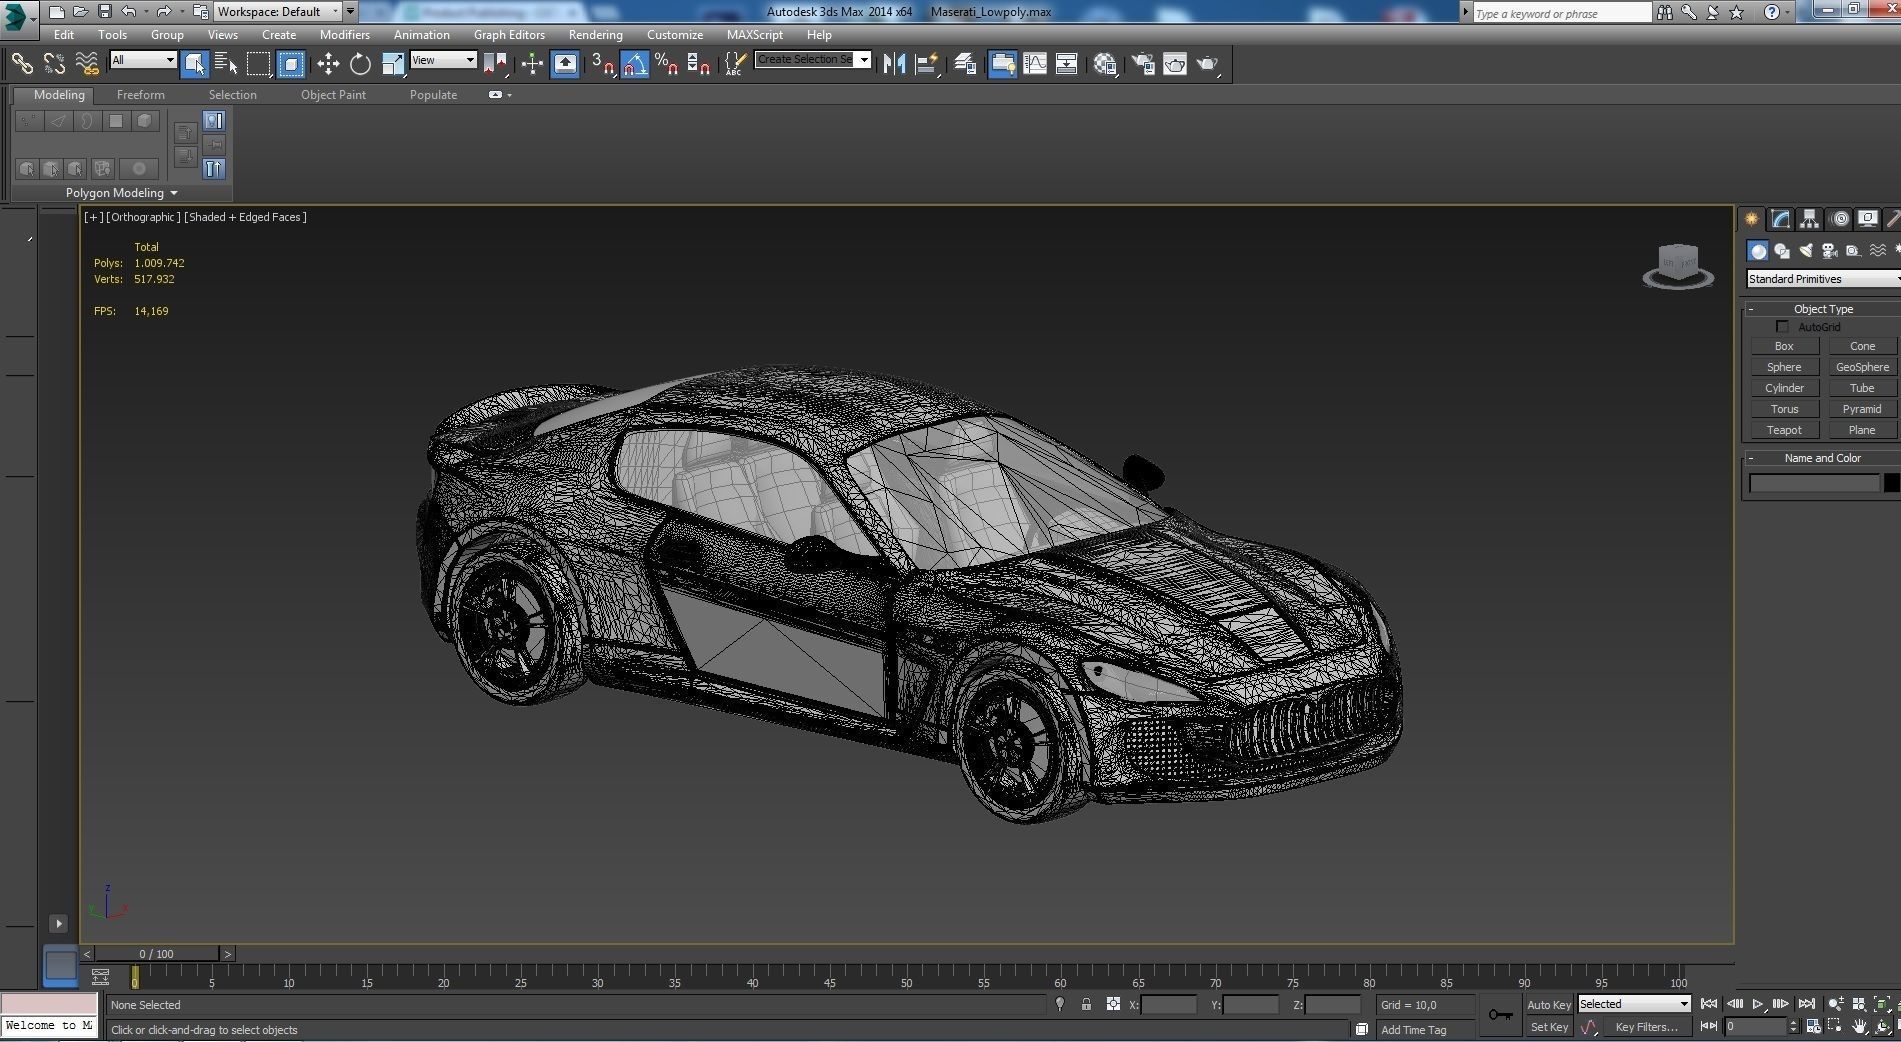Open Create Selection Set dropdown
The image size is (1901, 1042).
[x=813, y=59]
